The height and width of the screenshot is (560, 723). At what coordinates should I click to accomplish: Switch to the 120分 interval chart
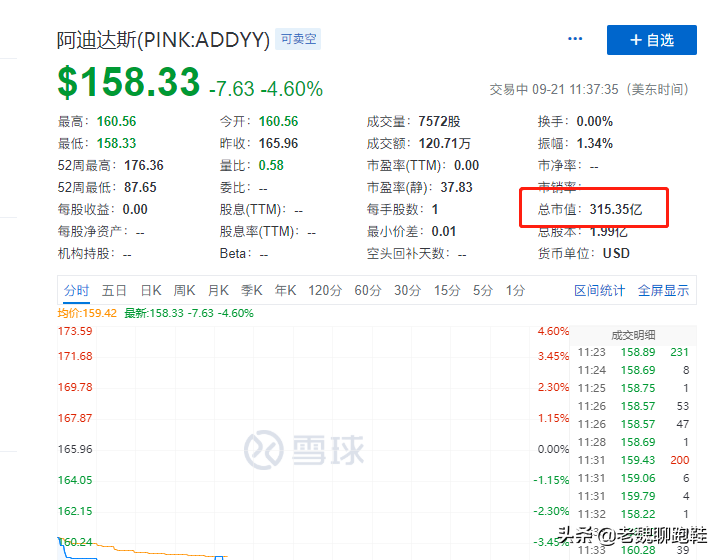click(325, 290)
